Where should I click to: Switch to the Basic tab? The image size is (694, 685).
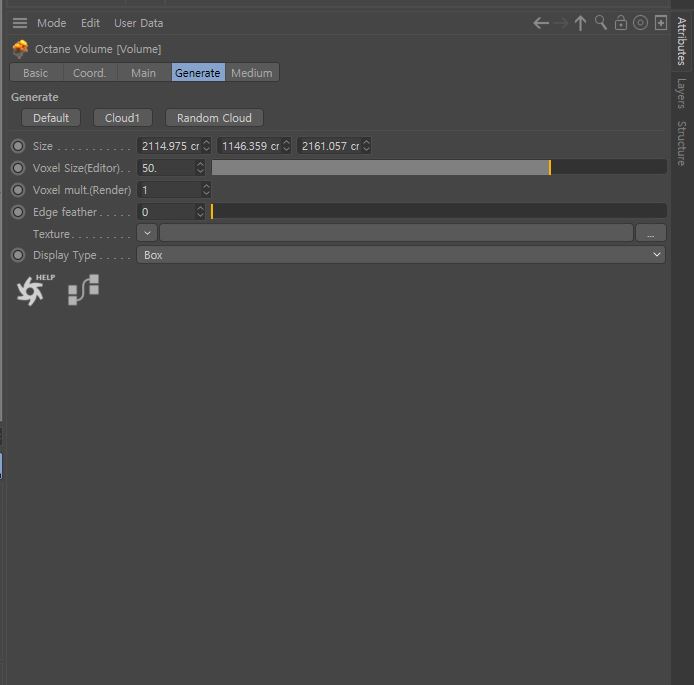pyautogui.click(x=36, y=73)
